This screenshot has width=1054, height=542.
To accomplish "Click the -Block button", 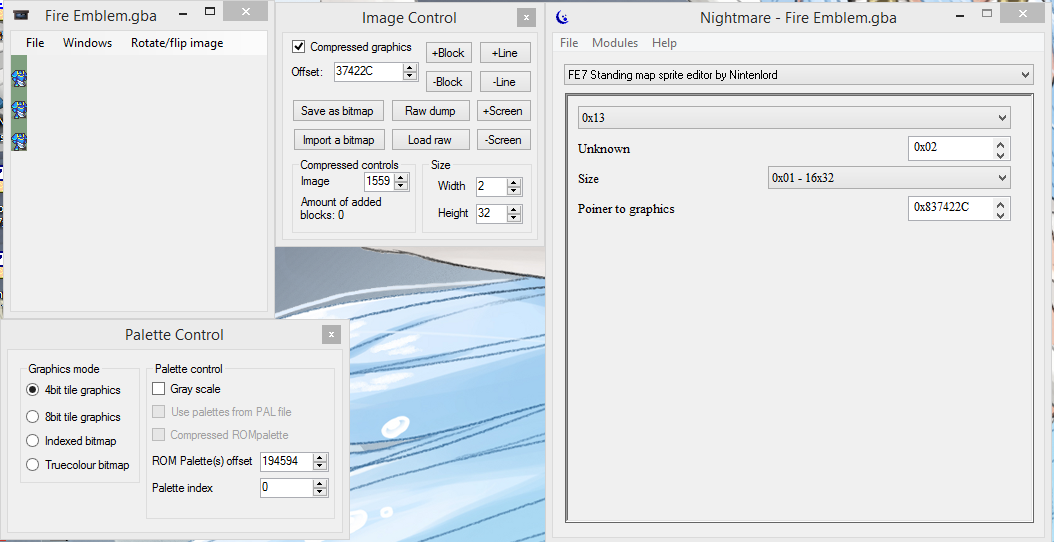I will (x=448, y=82).
